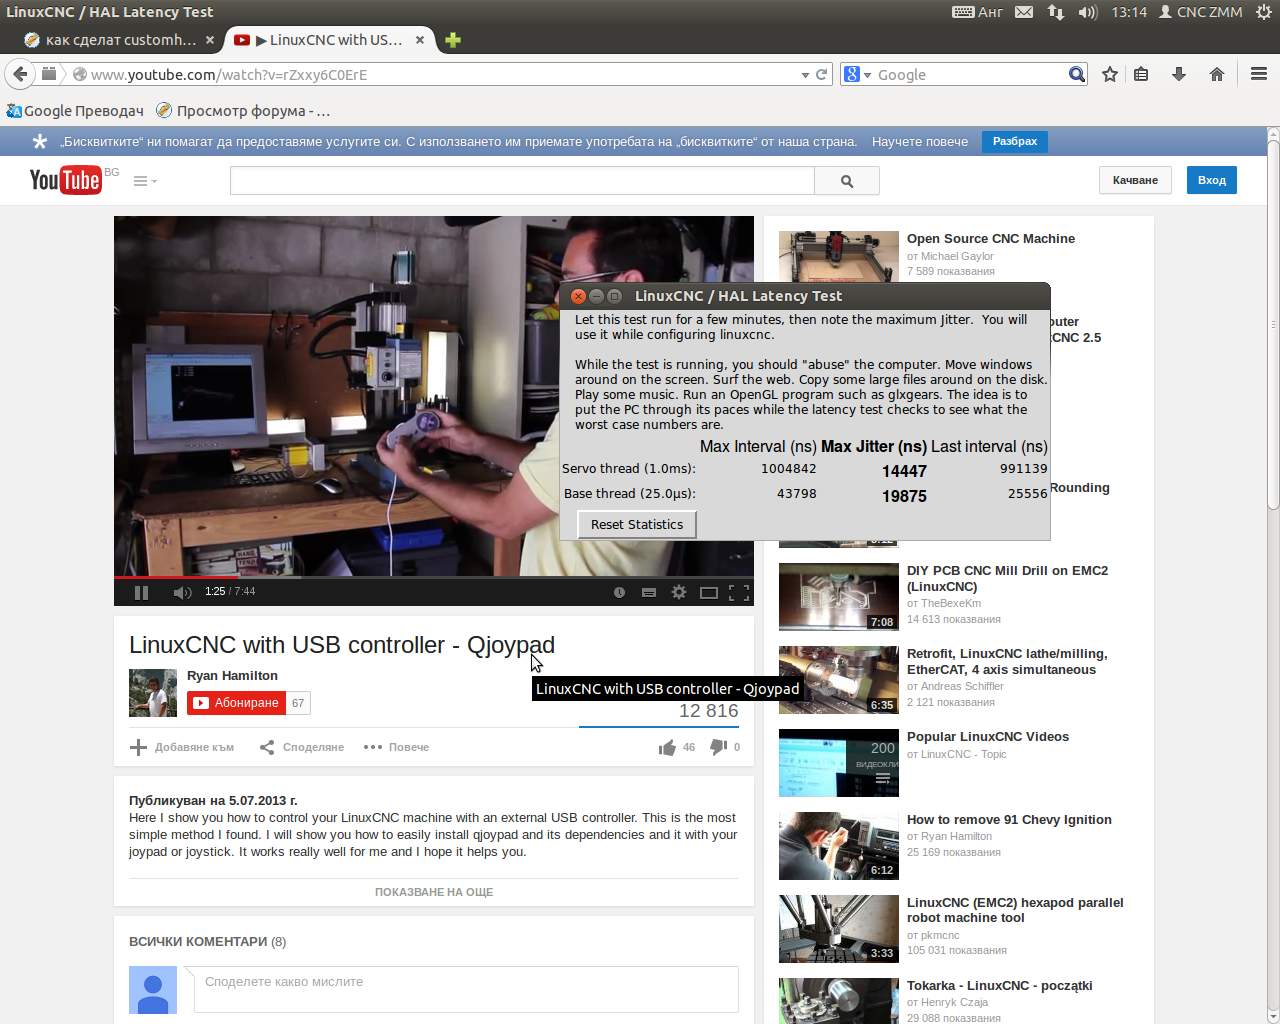1280x1024 pixels.
Task: Open the downloads arrow icon
Action: (x=1179, y=74)
